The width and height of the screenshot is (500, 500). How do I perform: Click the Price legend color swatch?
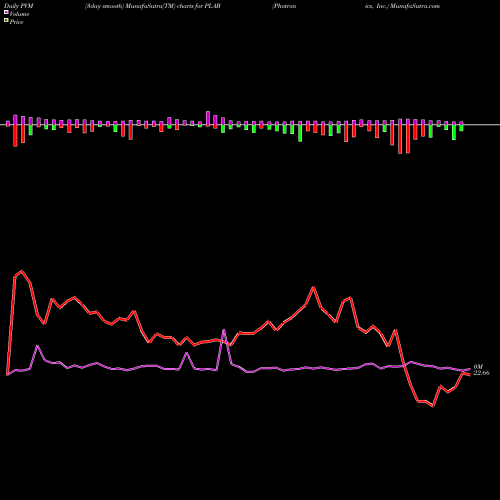point(6,21)
